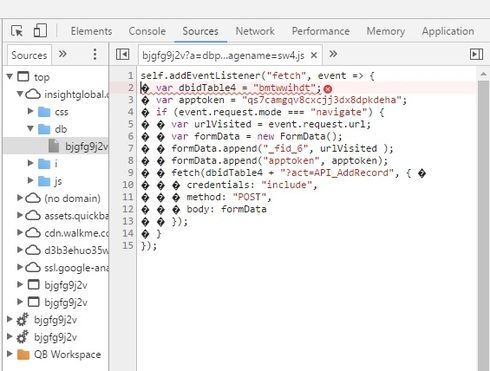490x371 pixels.
Task: Expand the js folder
Action: [30, 180]
